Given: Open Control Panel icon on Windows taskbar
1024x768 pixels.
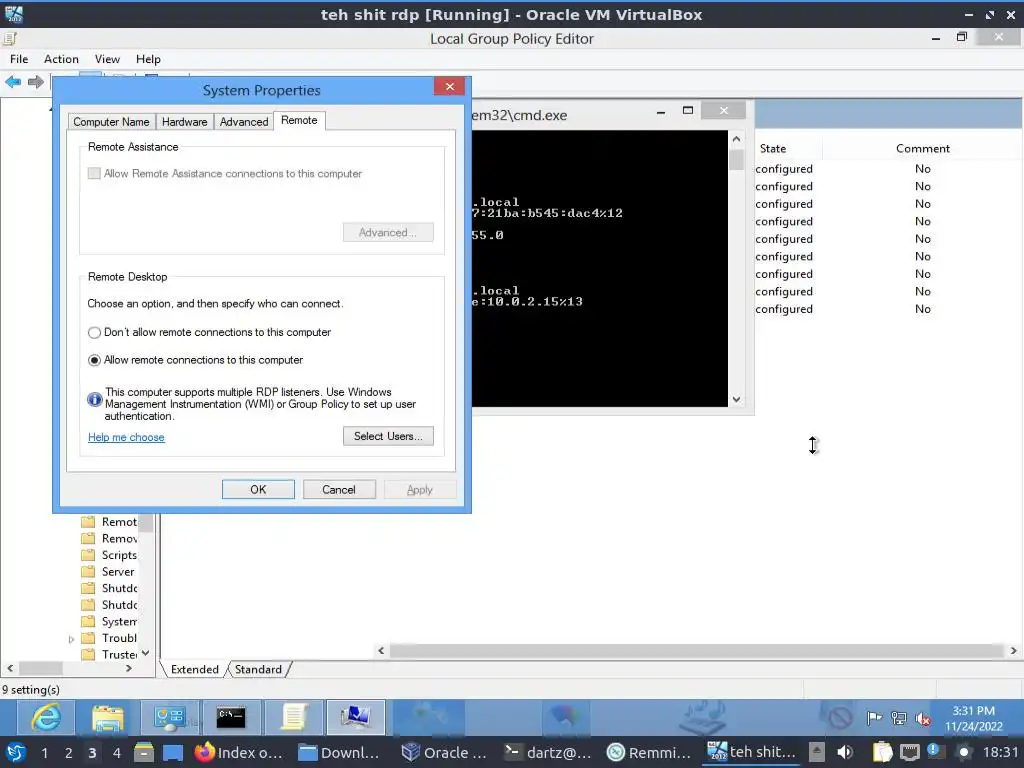Looking at the screenshot, I should (169, 717).
